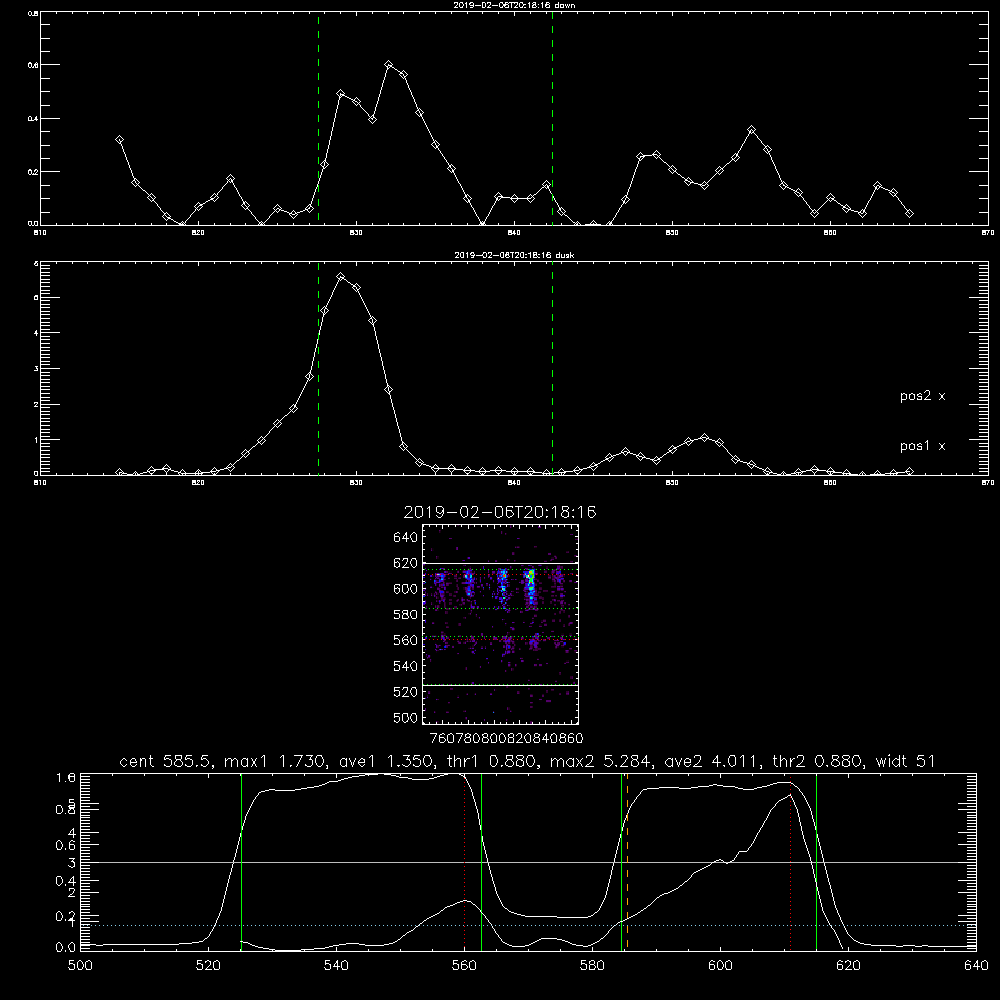
Task: Click the 640 y-axis label of spectrogram image
Action: [x=406, y=538]
